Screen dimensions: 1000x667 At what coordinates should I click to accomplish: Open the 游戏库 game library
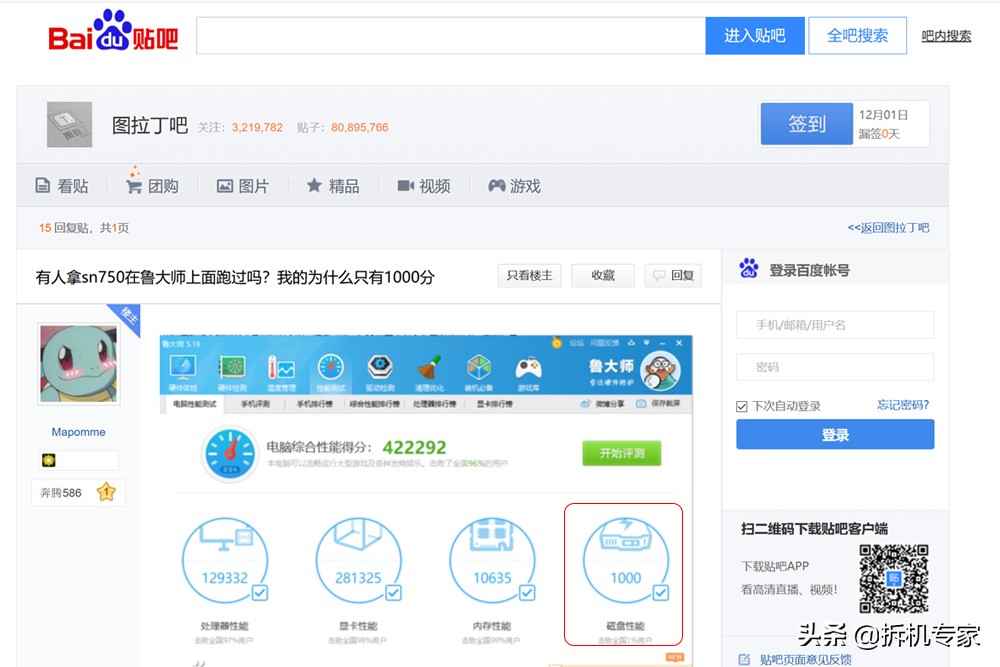pos(530,368)
